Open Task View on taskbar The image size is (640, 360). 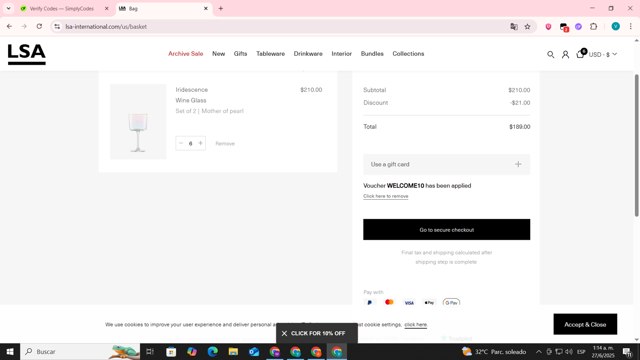tap(150, 351)
